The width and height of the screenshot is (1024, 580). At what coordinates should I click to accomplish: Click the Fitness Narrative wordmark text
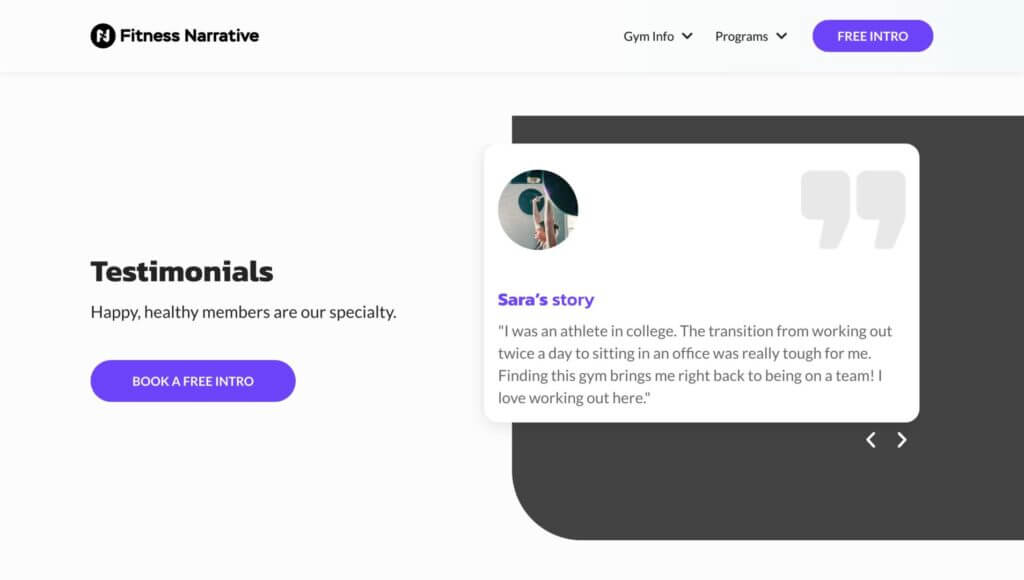coord(188,35)
